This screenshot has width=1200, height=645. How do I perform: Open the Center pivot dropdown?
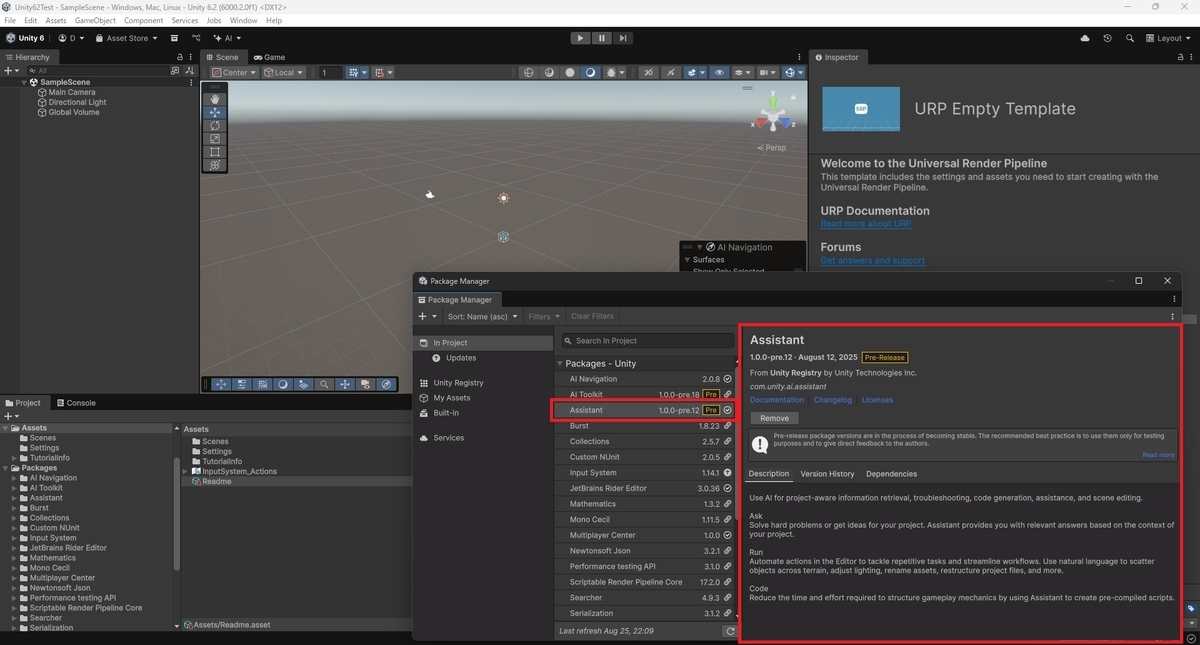(x=233, y=72)
